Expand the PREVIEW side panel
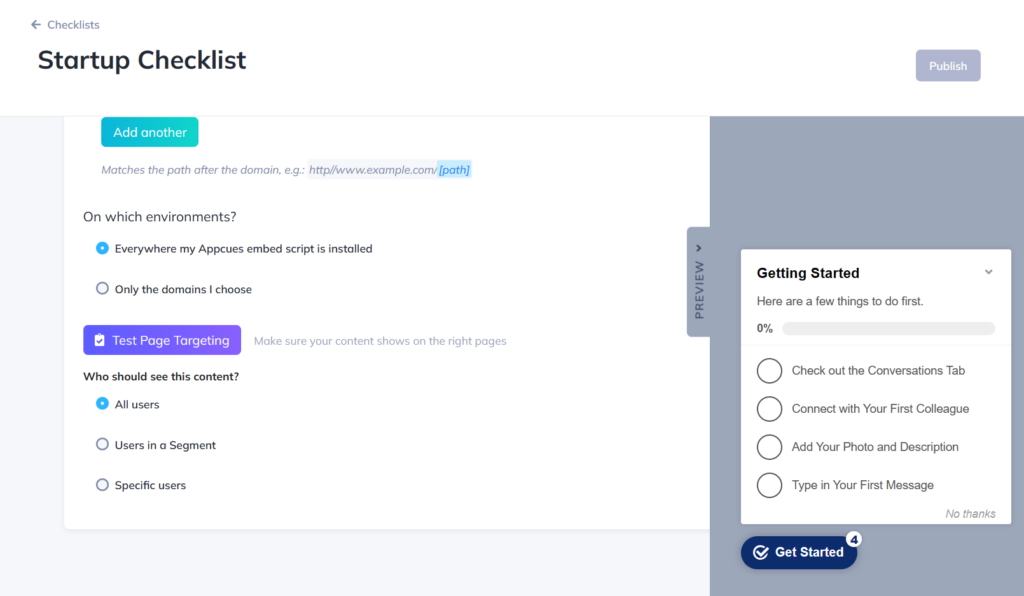 [x=697, y=247]
